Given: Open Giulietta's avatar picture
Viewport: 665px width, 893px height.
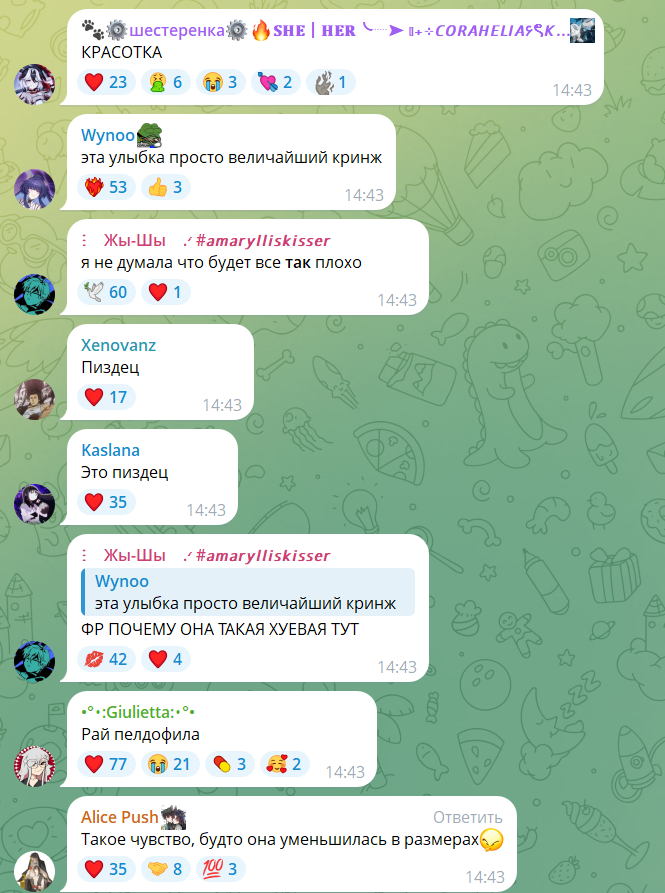Looking at the screenshot, I should pyautogui.click(x=35, y=766).
